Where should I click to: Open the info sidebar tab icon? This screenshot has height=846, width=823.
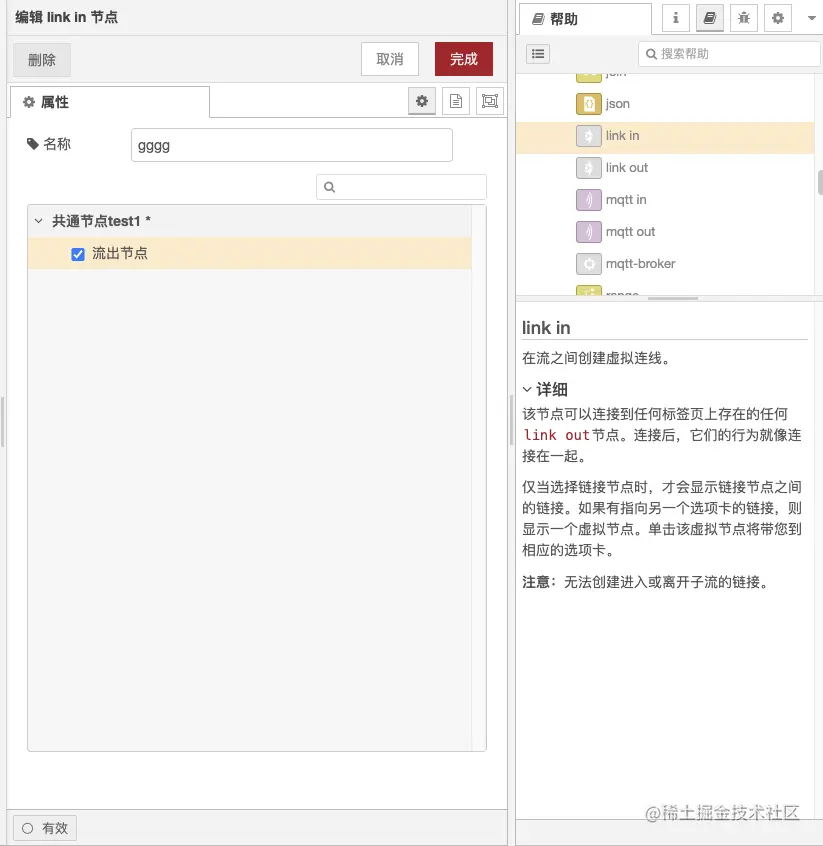(x=676, y=18)
